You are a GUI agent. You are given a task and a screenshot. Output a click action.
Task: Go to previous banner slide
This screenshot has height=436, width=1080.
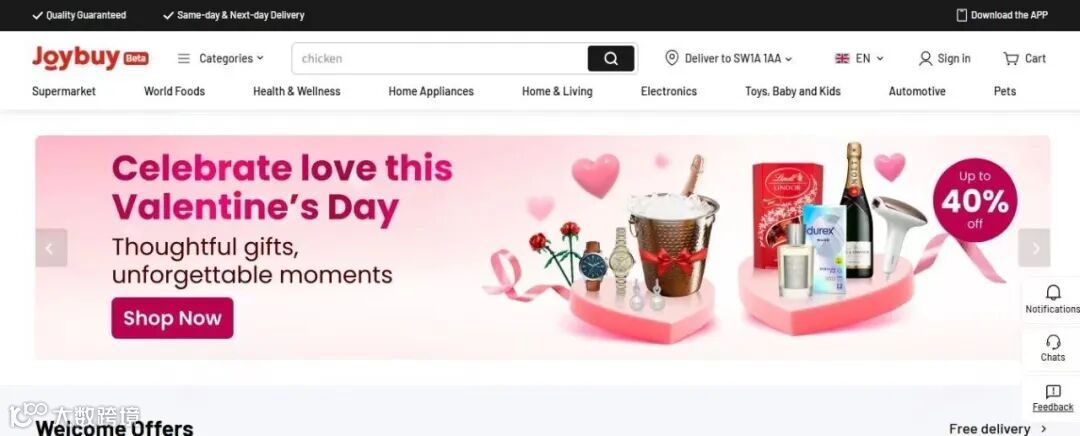click(51, 248)
